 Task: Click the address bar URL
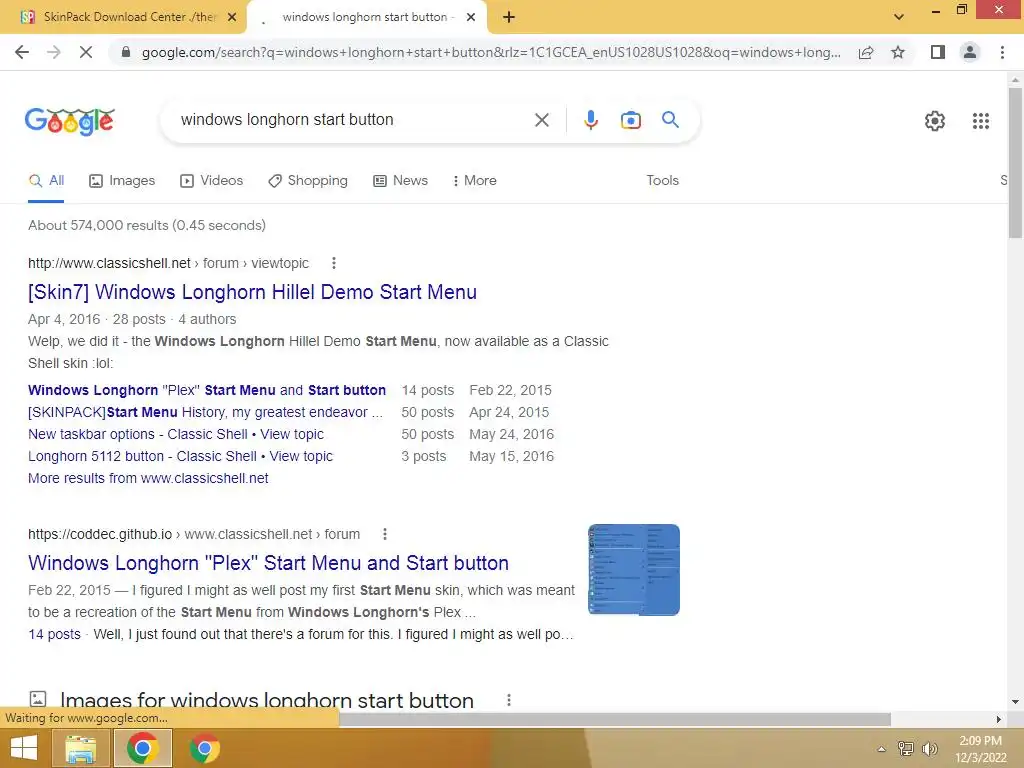click(x=491, y=52)
